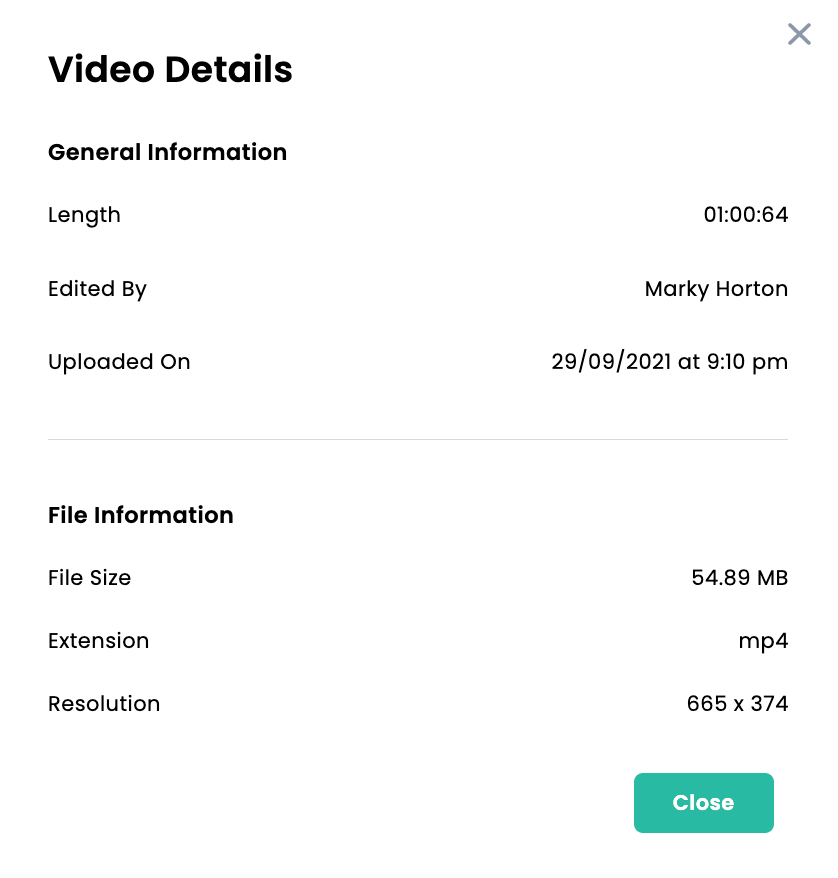Screen dimensions: 838x878
Task: Select the Uploaded On label
Action: [119, 362]
